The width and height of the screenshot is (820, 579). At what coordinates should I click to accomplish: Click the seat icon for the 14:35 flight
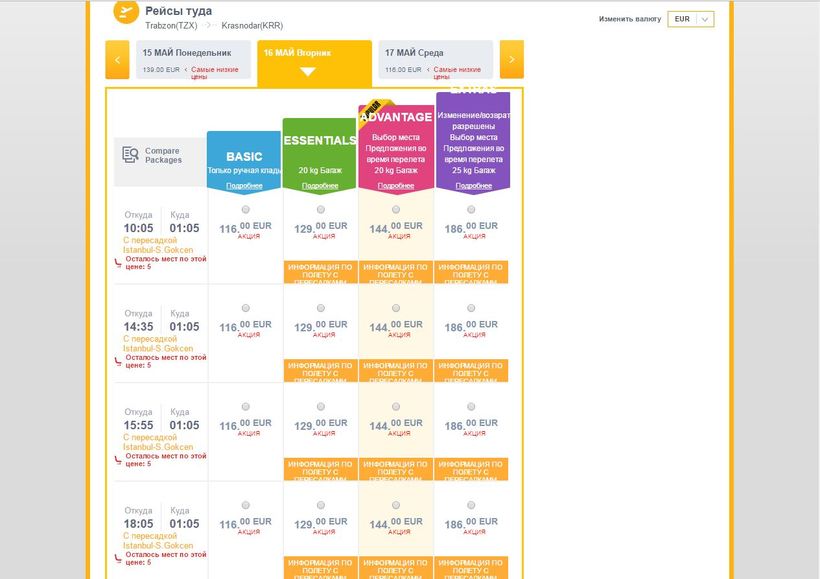point(119,361)
